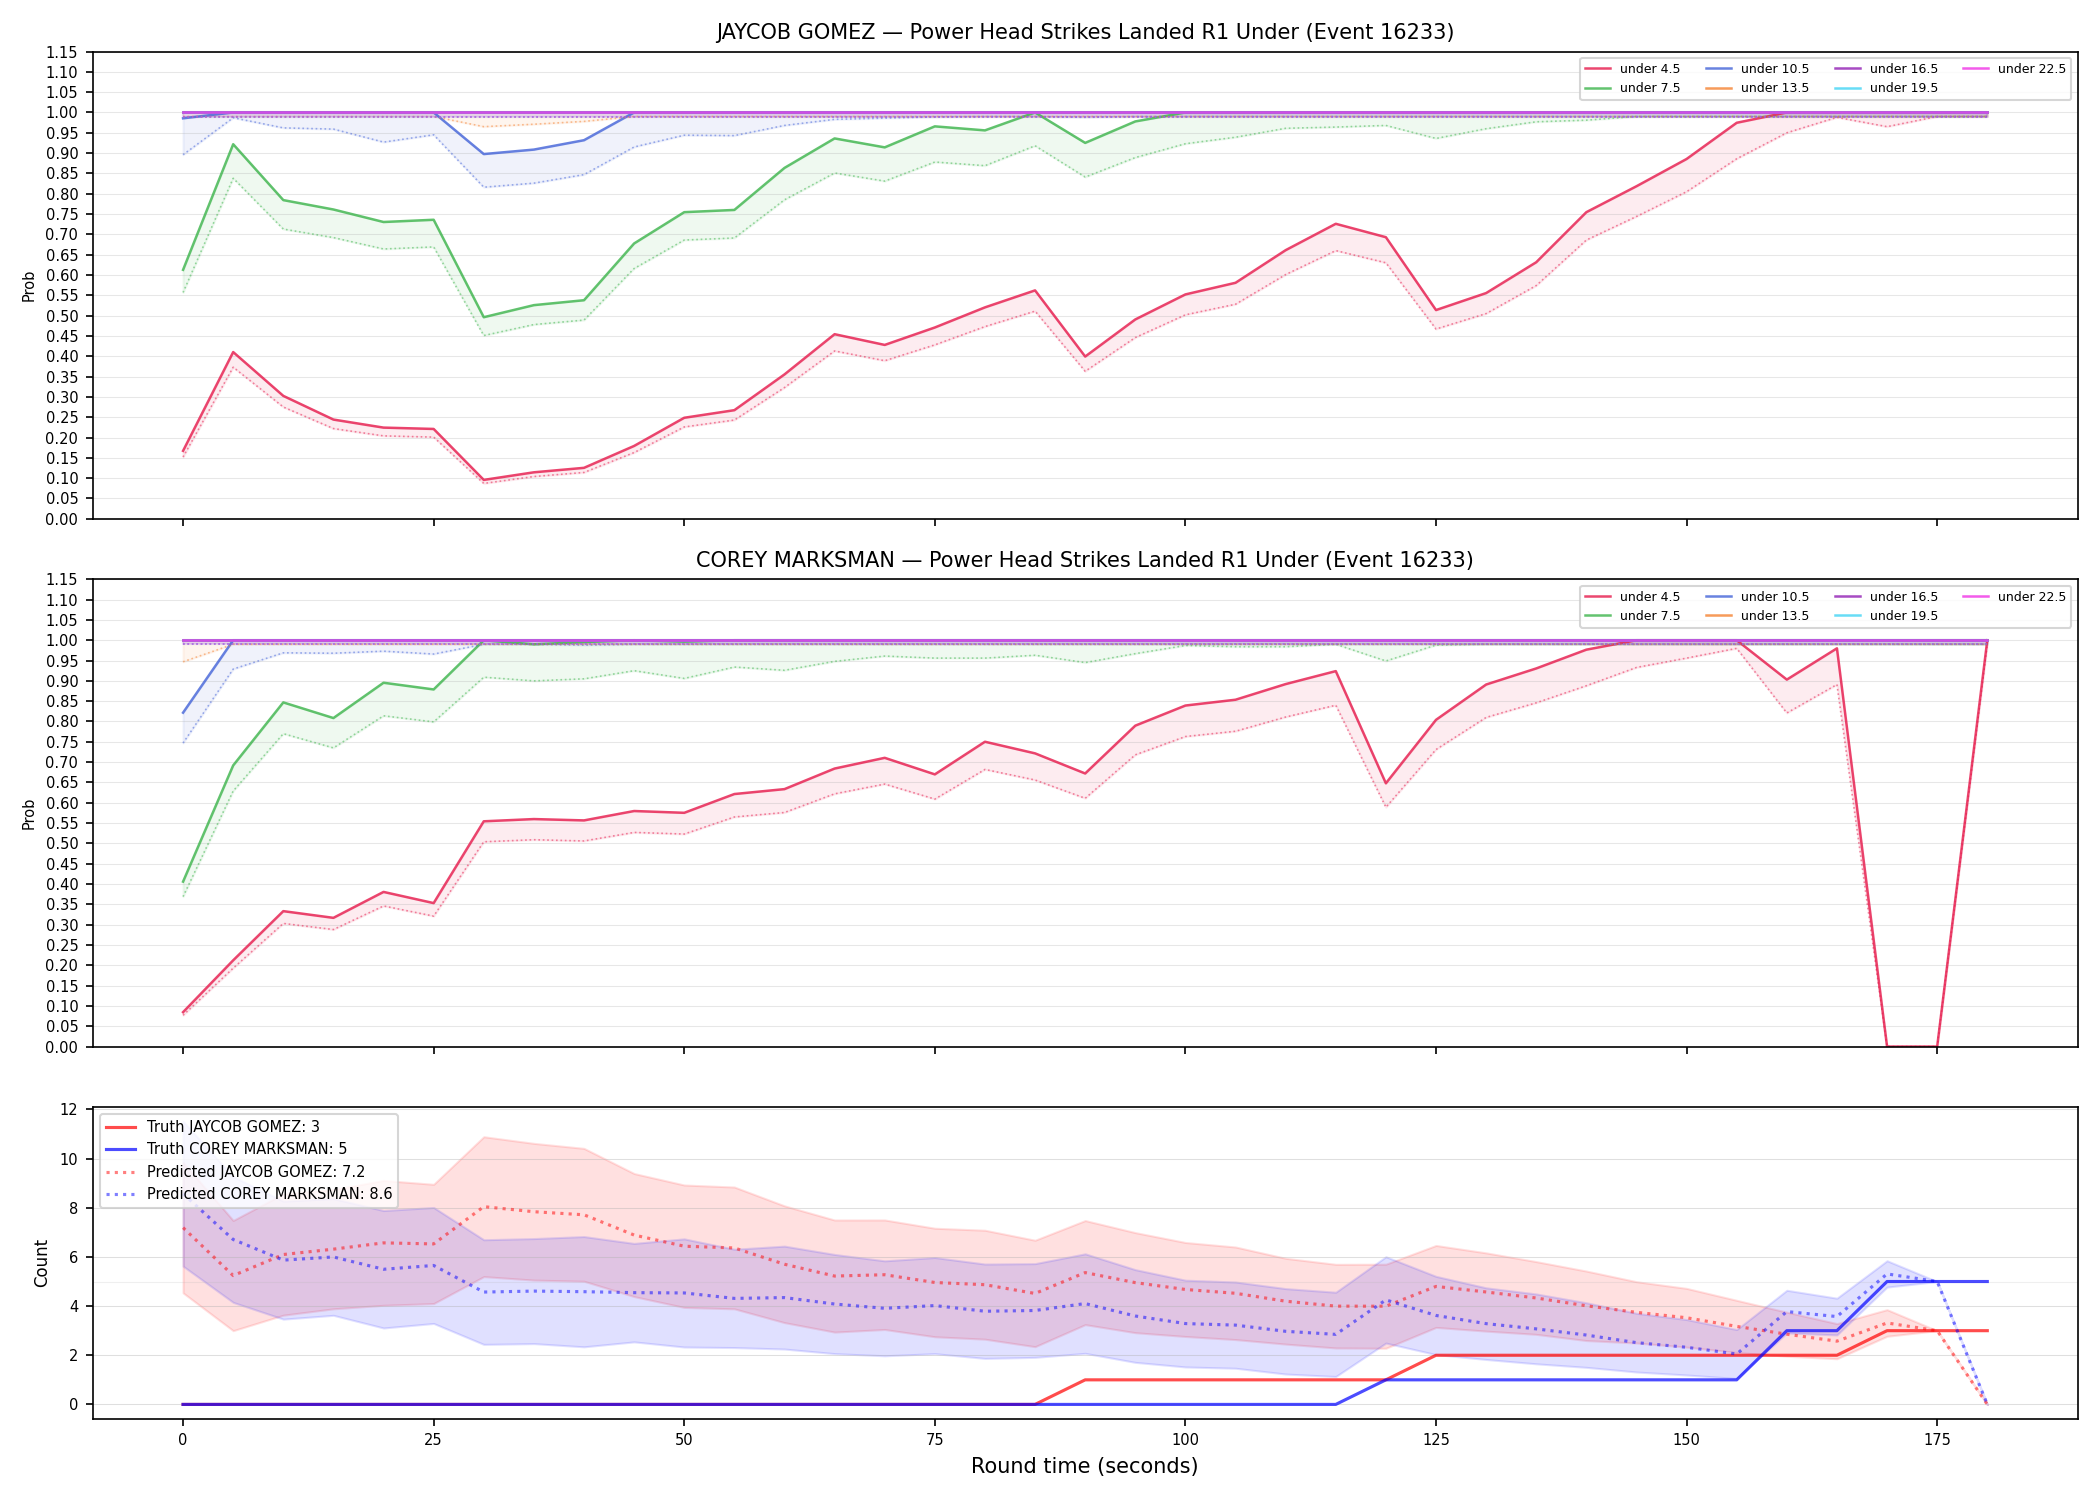2100x1500 pixels.
Task: Click the Count axis tick label 2
Action: (x=74, y=1356)
